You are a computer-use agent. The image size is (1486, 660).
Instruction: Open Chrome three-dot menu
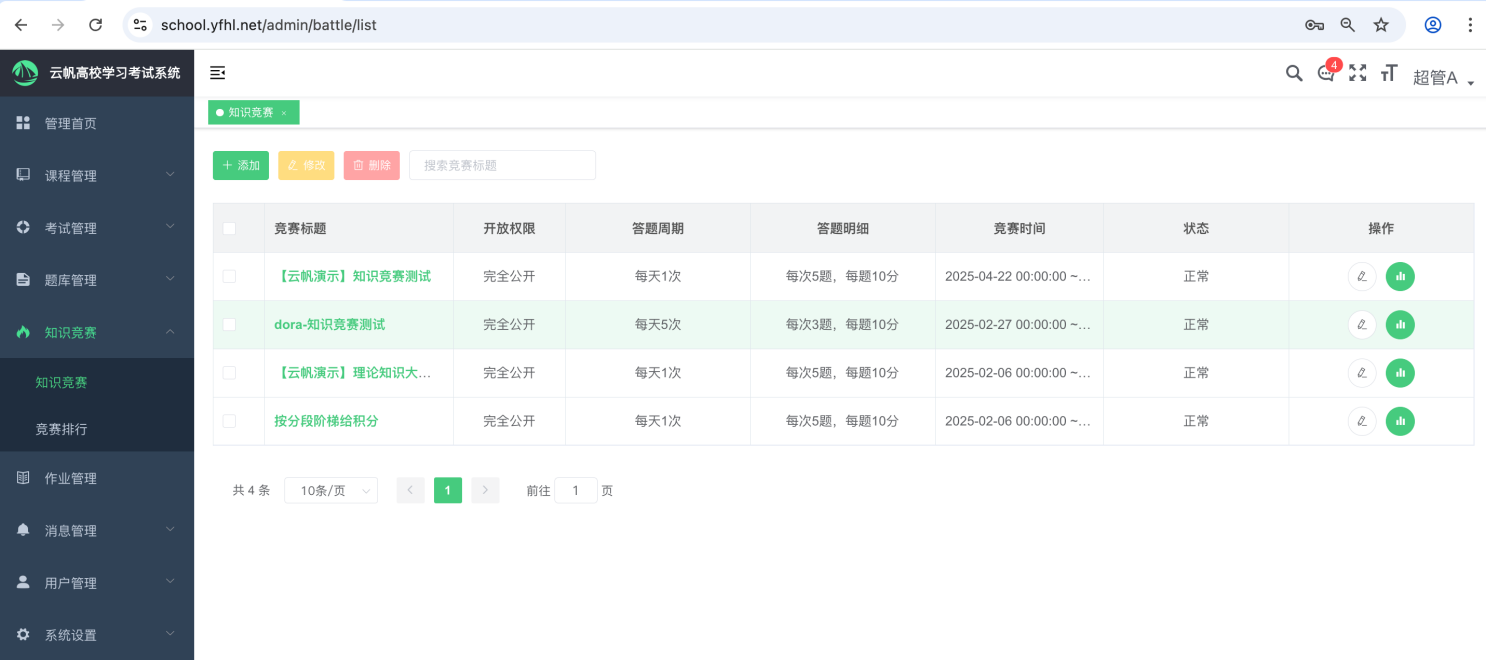coord(1469,25)
